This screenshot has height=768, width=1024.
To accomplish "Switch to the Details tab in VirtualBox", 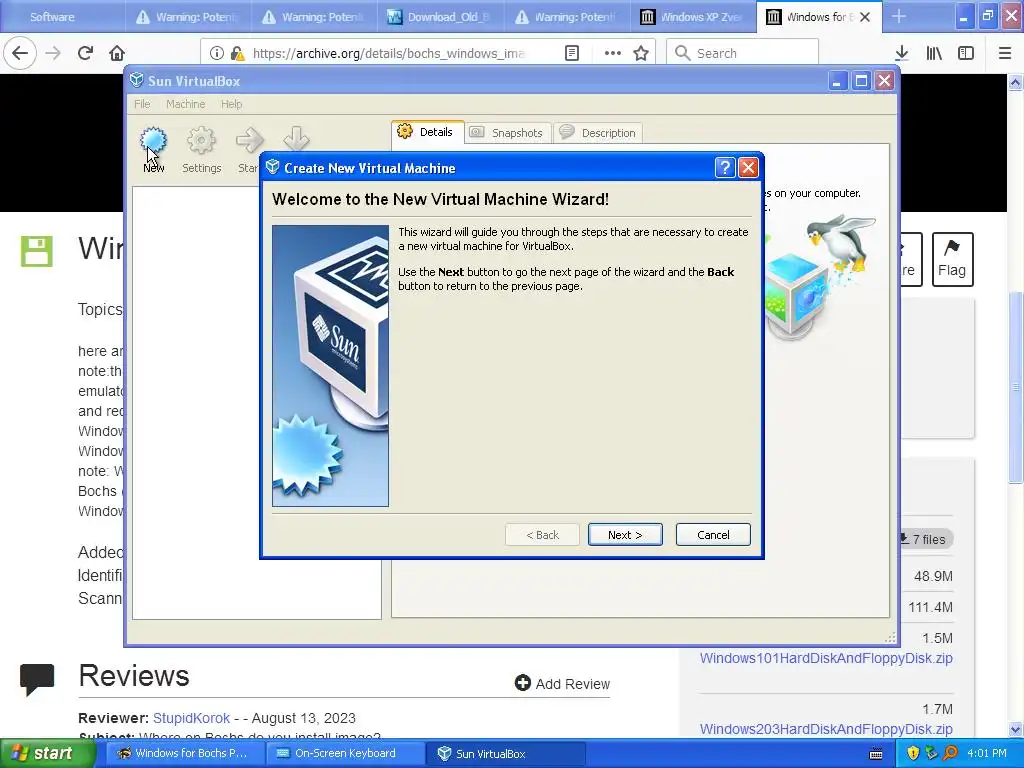I will [427, 132].
